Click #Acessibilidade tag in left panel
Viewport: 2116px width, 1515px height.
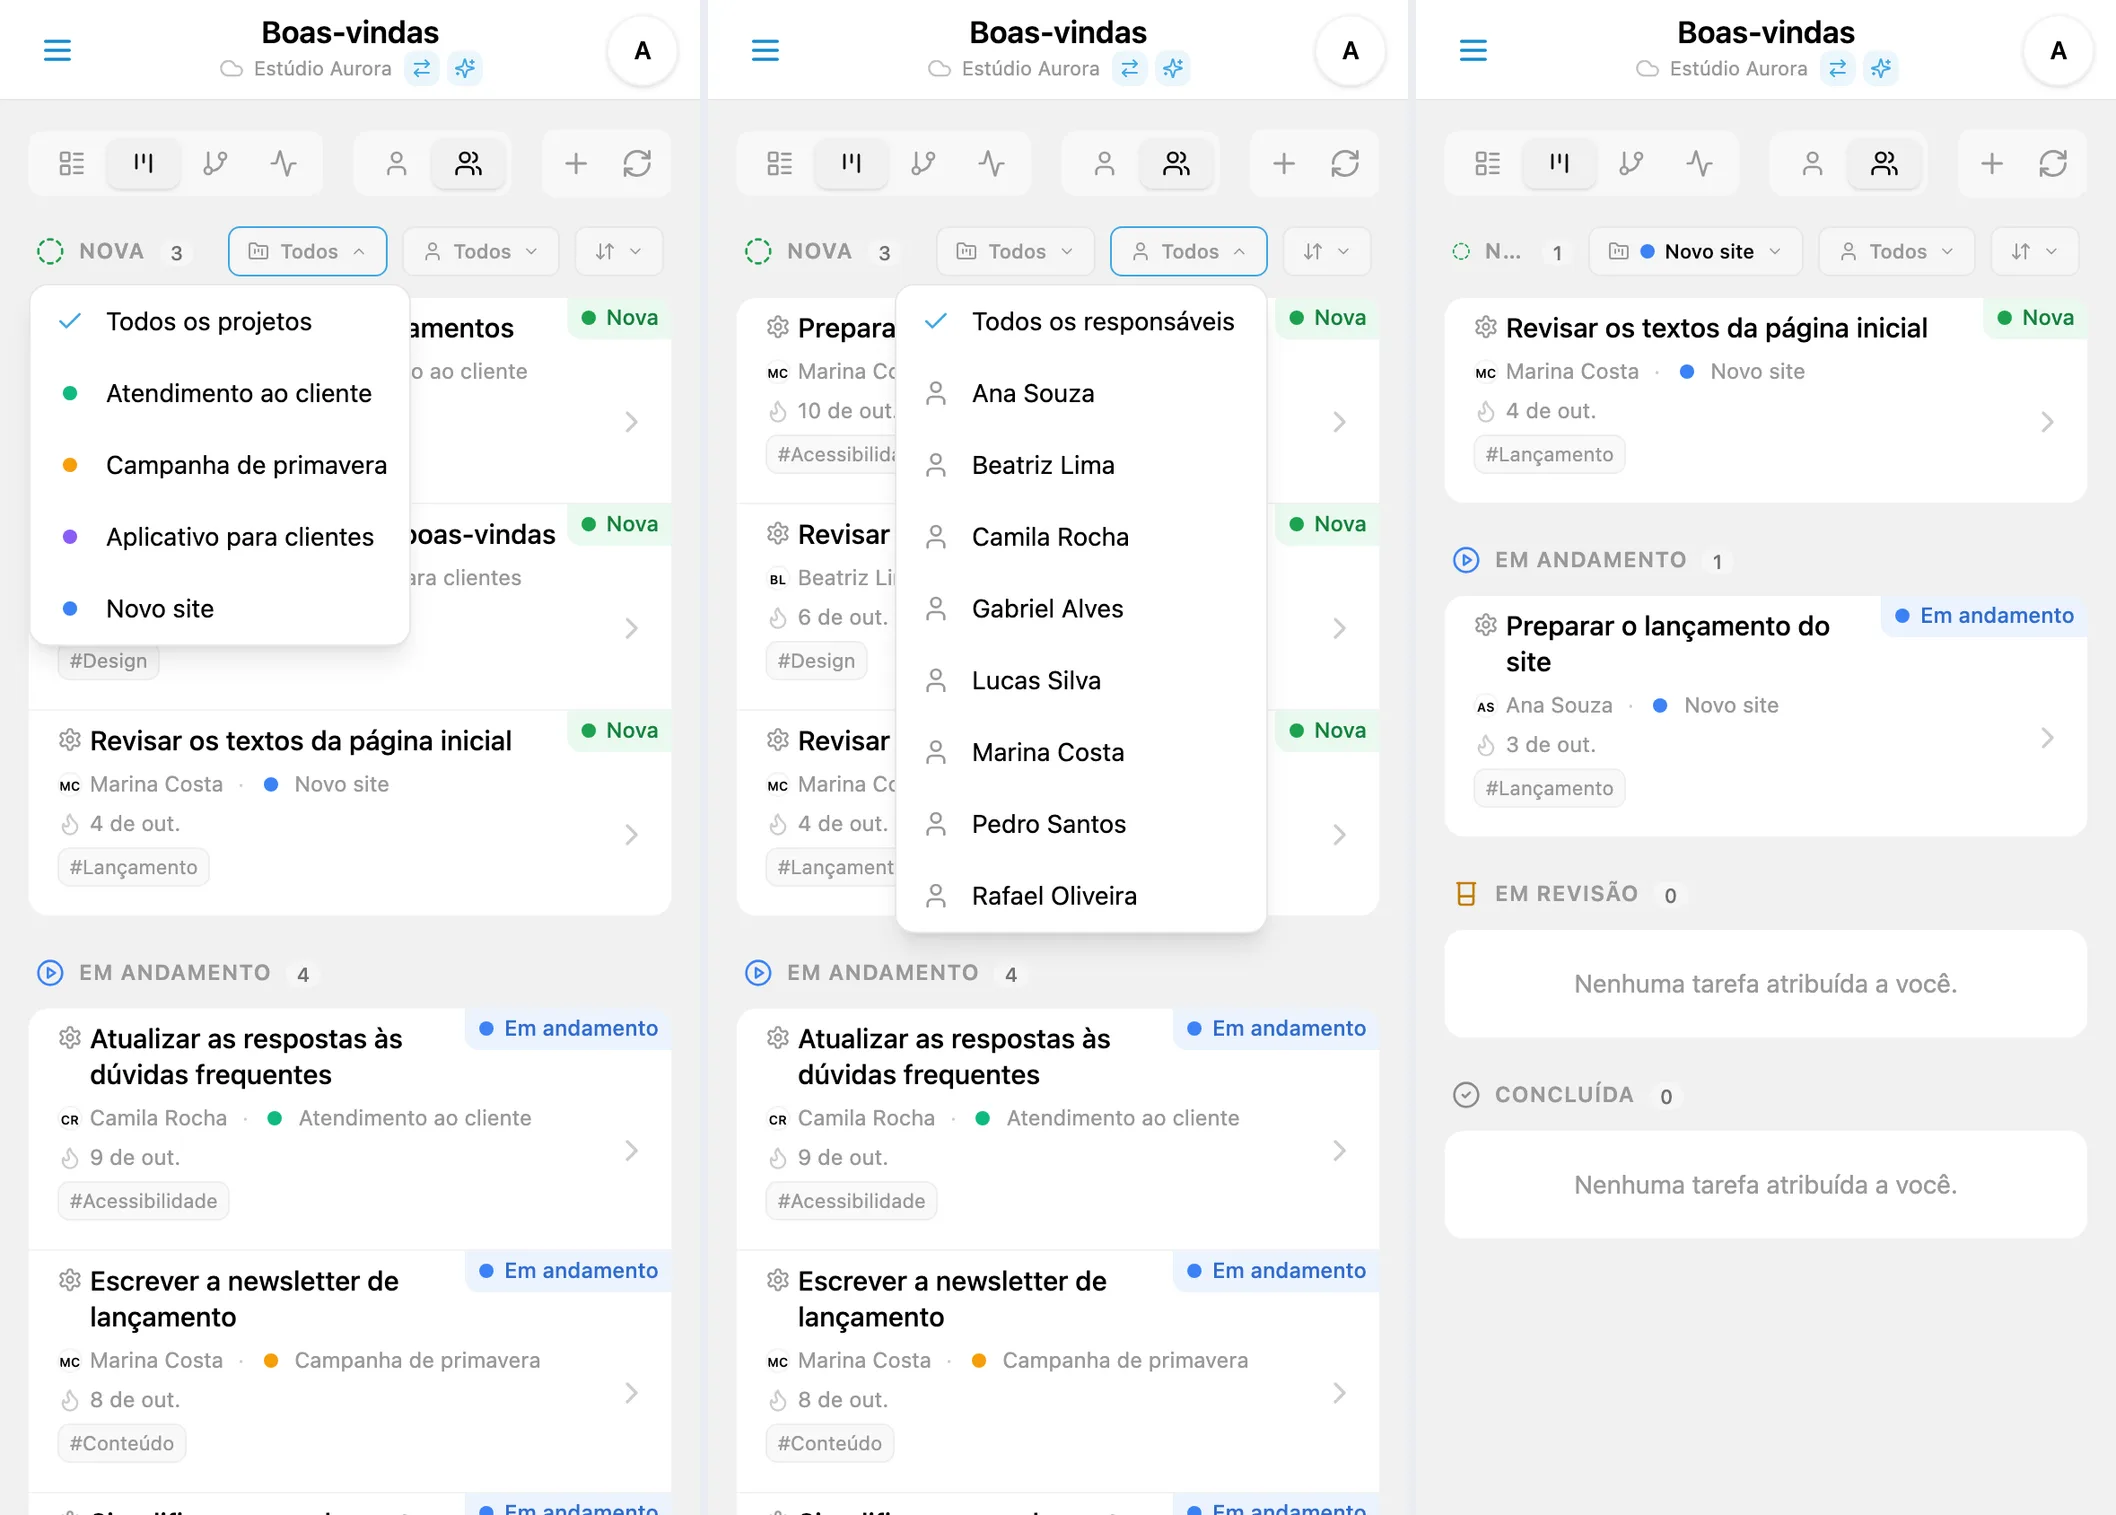pos(143,1201)
